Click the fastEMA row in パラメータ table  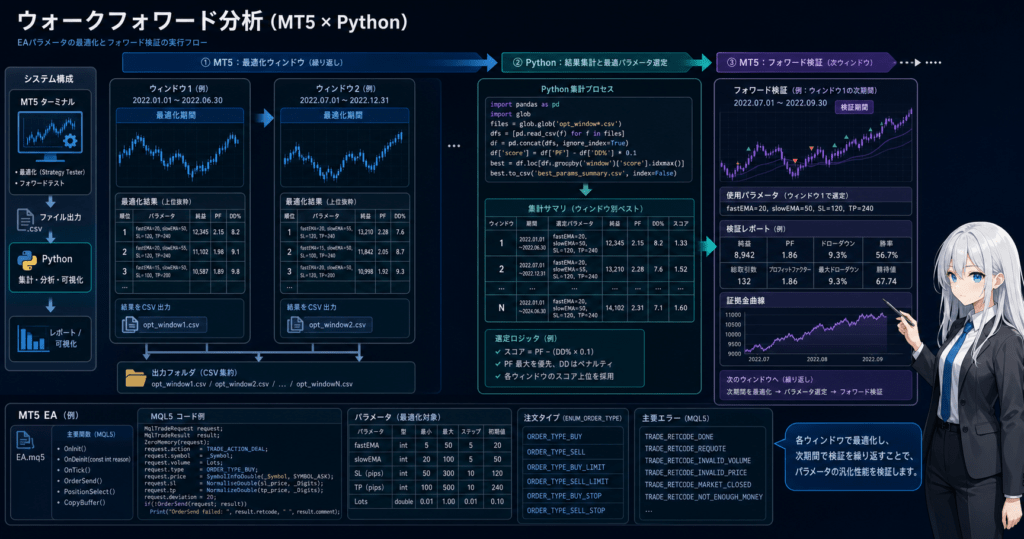click(x=430, y=445)
